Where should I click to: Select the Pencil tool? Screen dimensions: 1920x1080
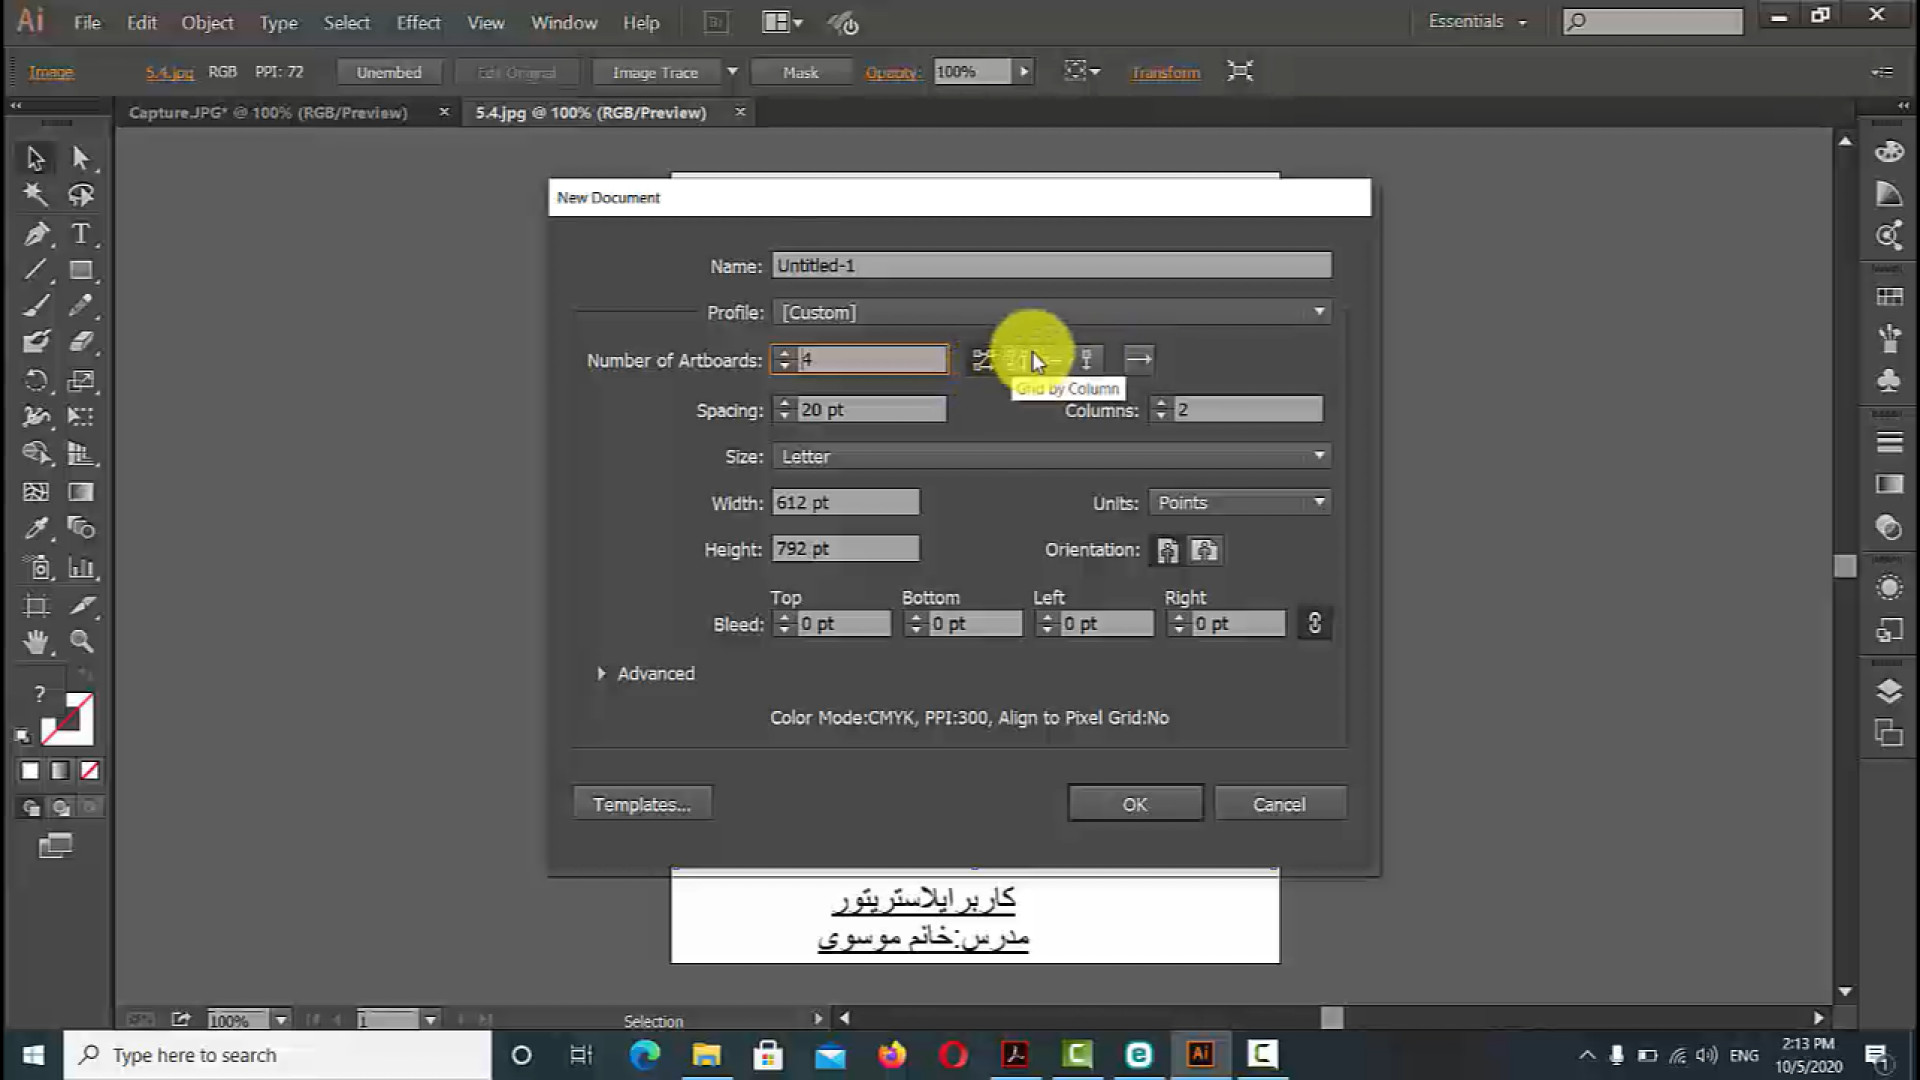[x=80, y=306]
